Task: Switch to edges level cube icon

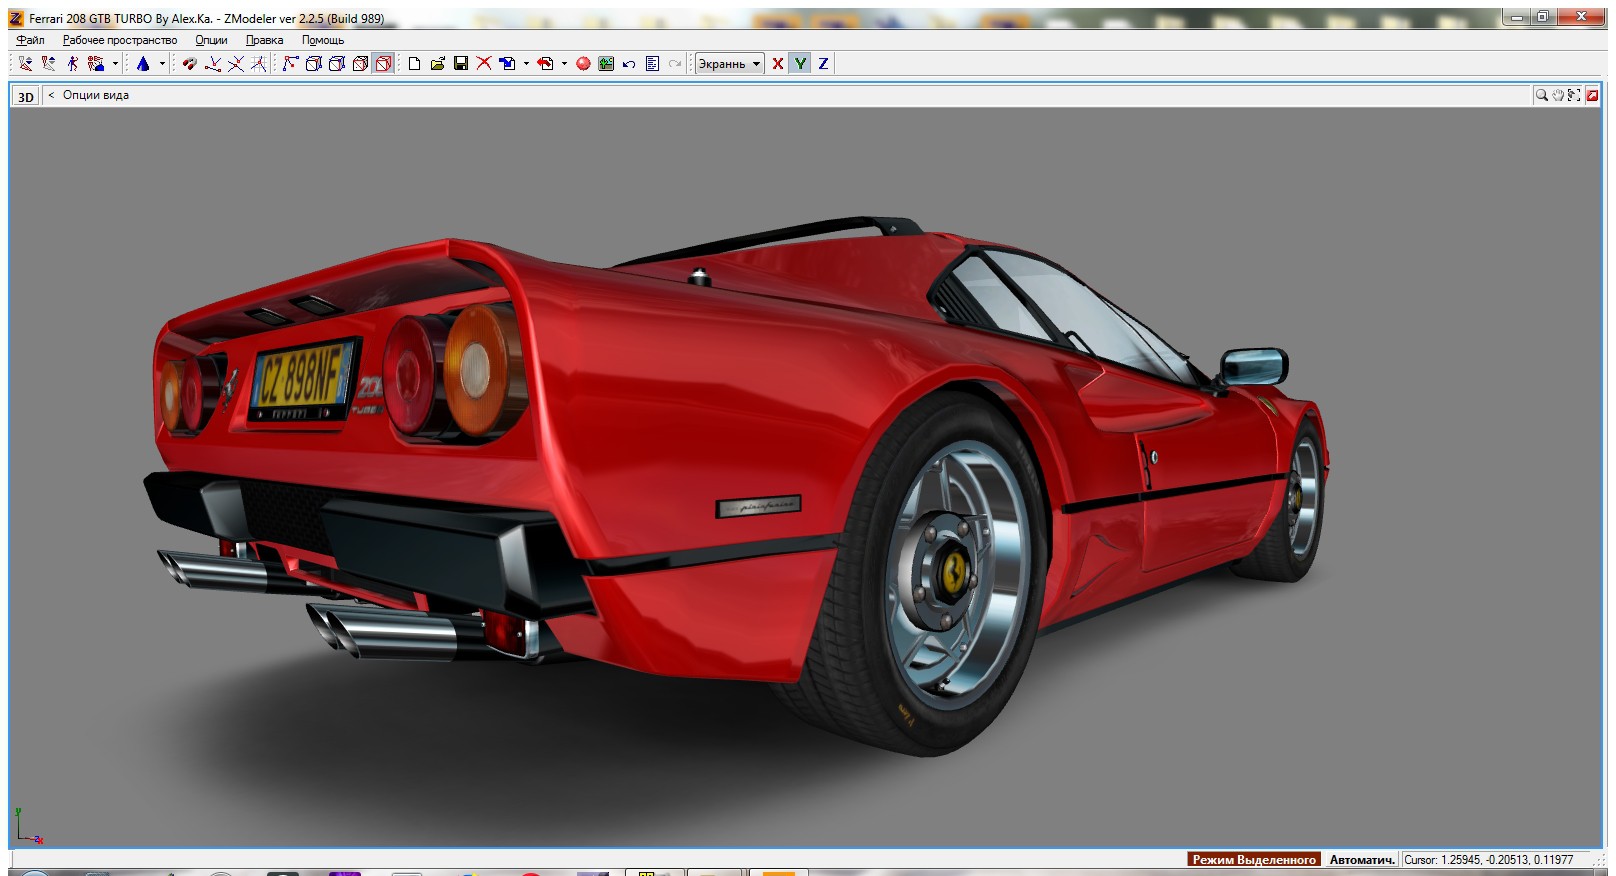Action: 313,64
